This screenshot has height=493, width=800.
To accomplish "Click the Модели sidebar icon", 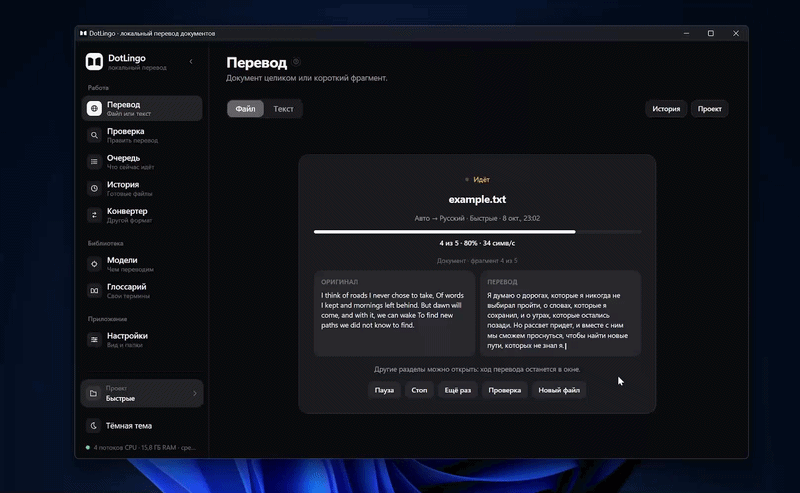I will click(94, 264).
